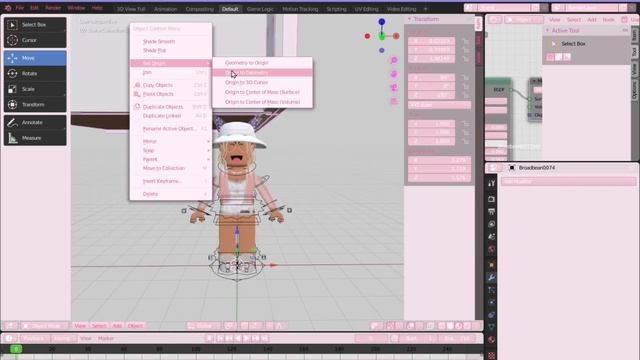Select the Measure tool
The width and height of the screenshot is (640, 360).
[35, 138]
